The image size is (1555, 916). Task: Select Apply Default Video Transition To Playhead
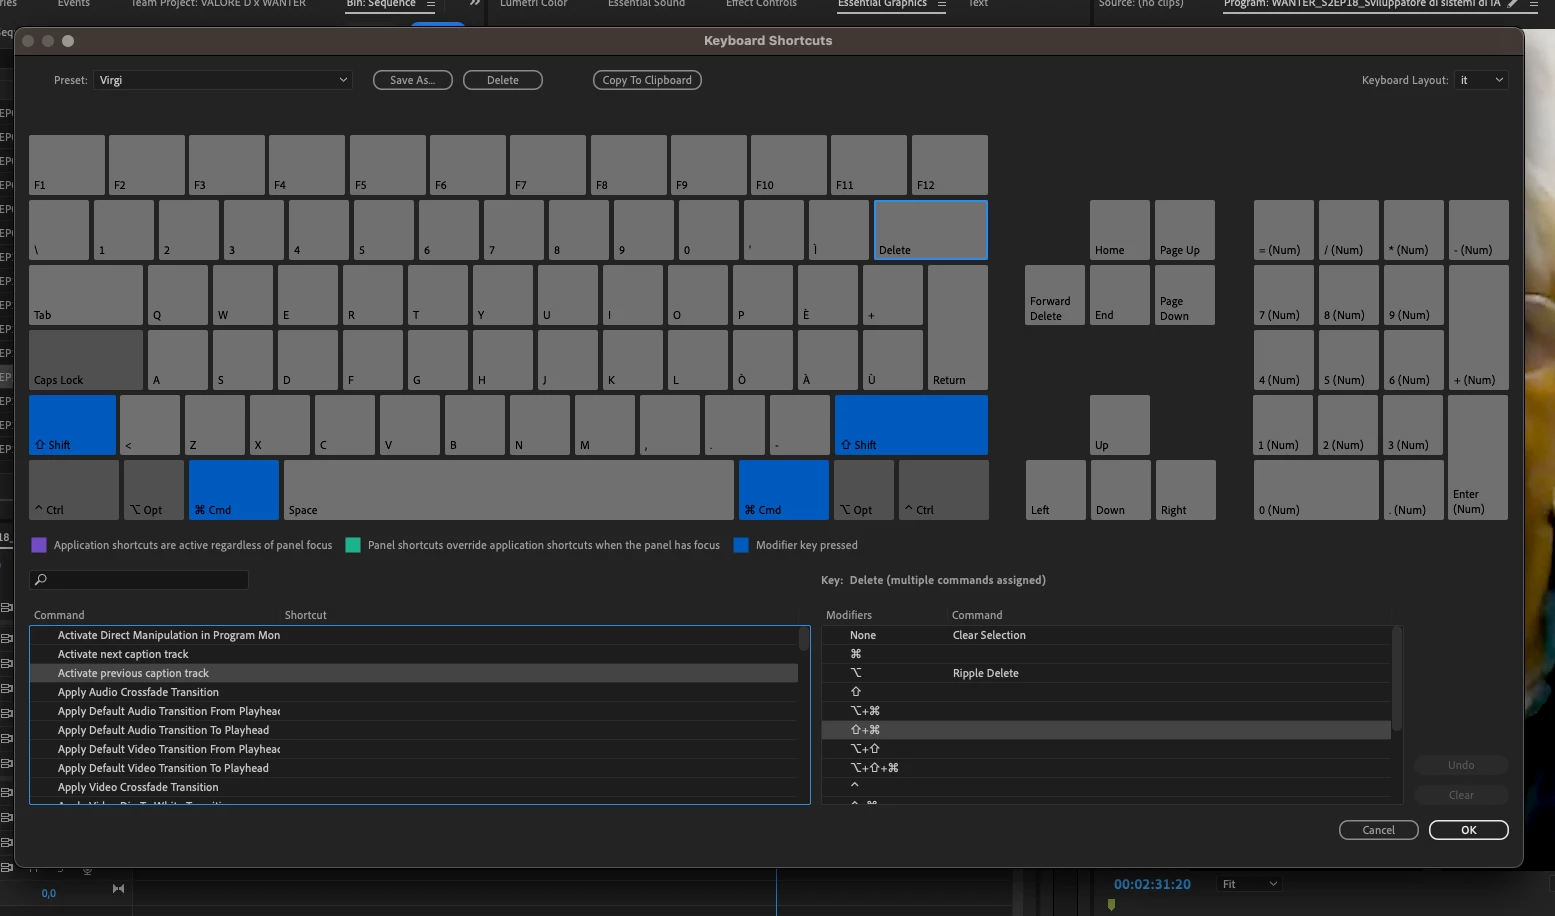click(414, 768)
